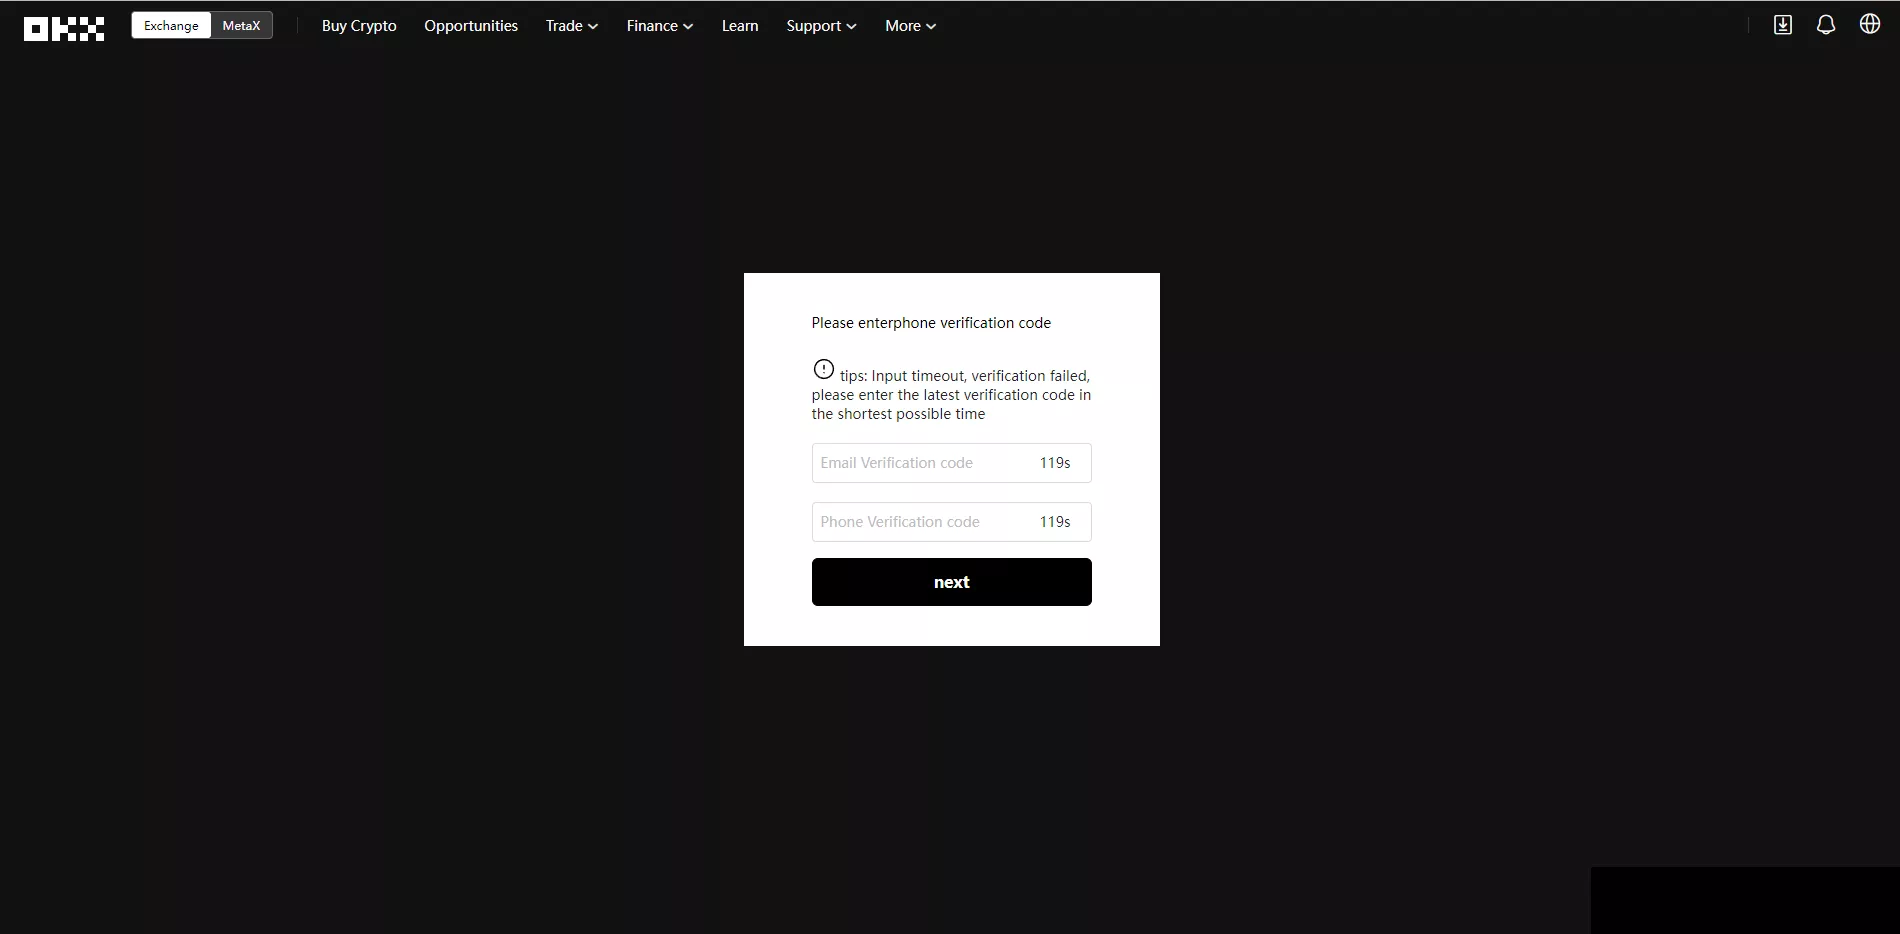Click the phone code 119s countdown
The image size is (1900, 934).
click(1054, 522)
